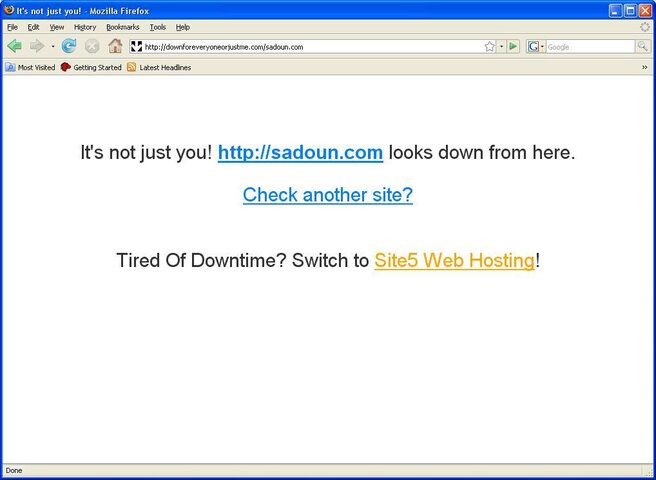656x480 pixels.
Task: Follow the http://sadoun.com link
Action: (300, 152)
